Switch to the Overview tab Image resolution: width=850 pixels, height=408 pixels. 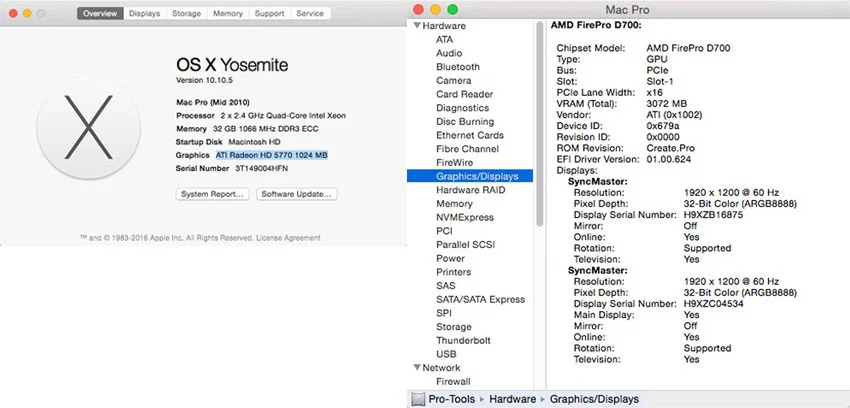pyautogui.click(x=100, y=14)
